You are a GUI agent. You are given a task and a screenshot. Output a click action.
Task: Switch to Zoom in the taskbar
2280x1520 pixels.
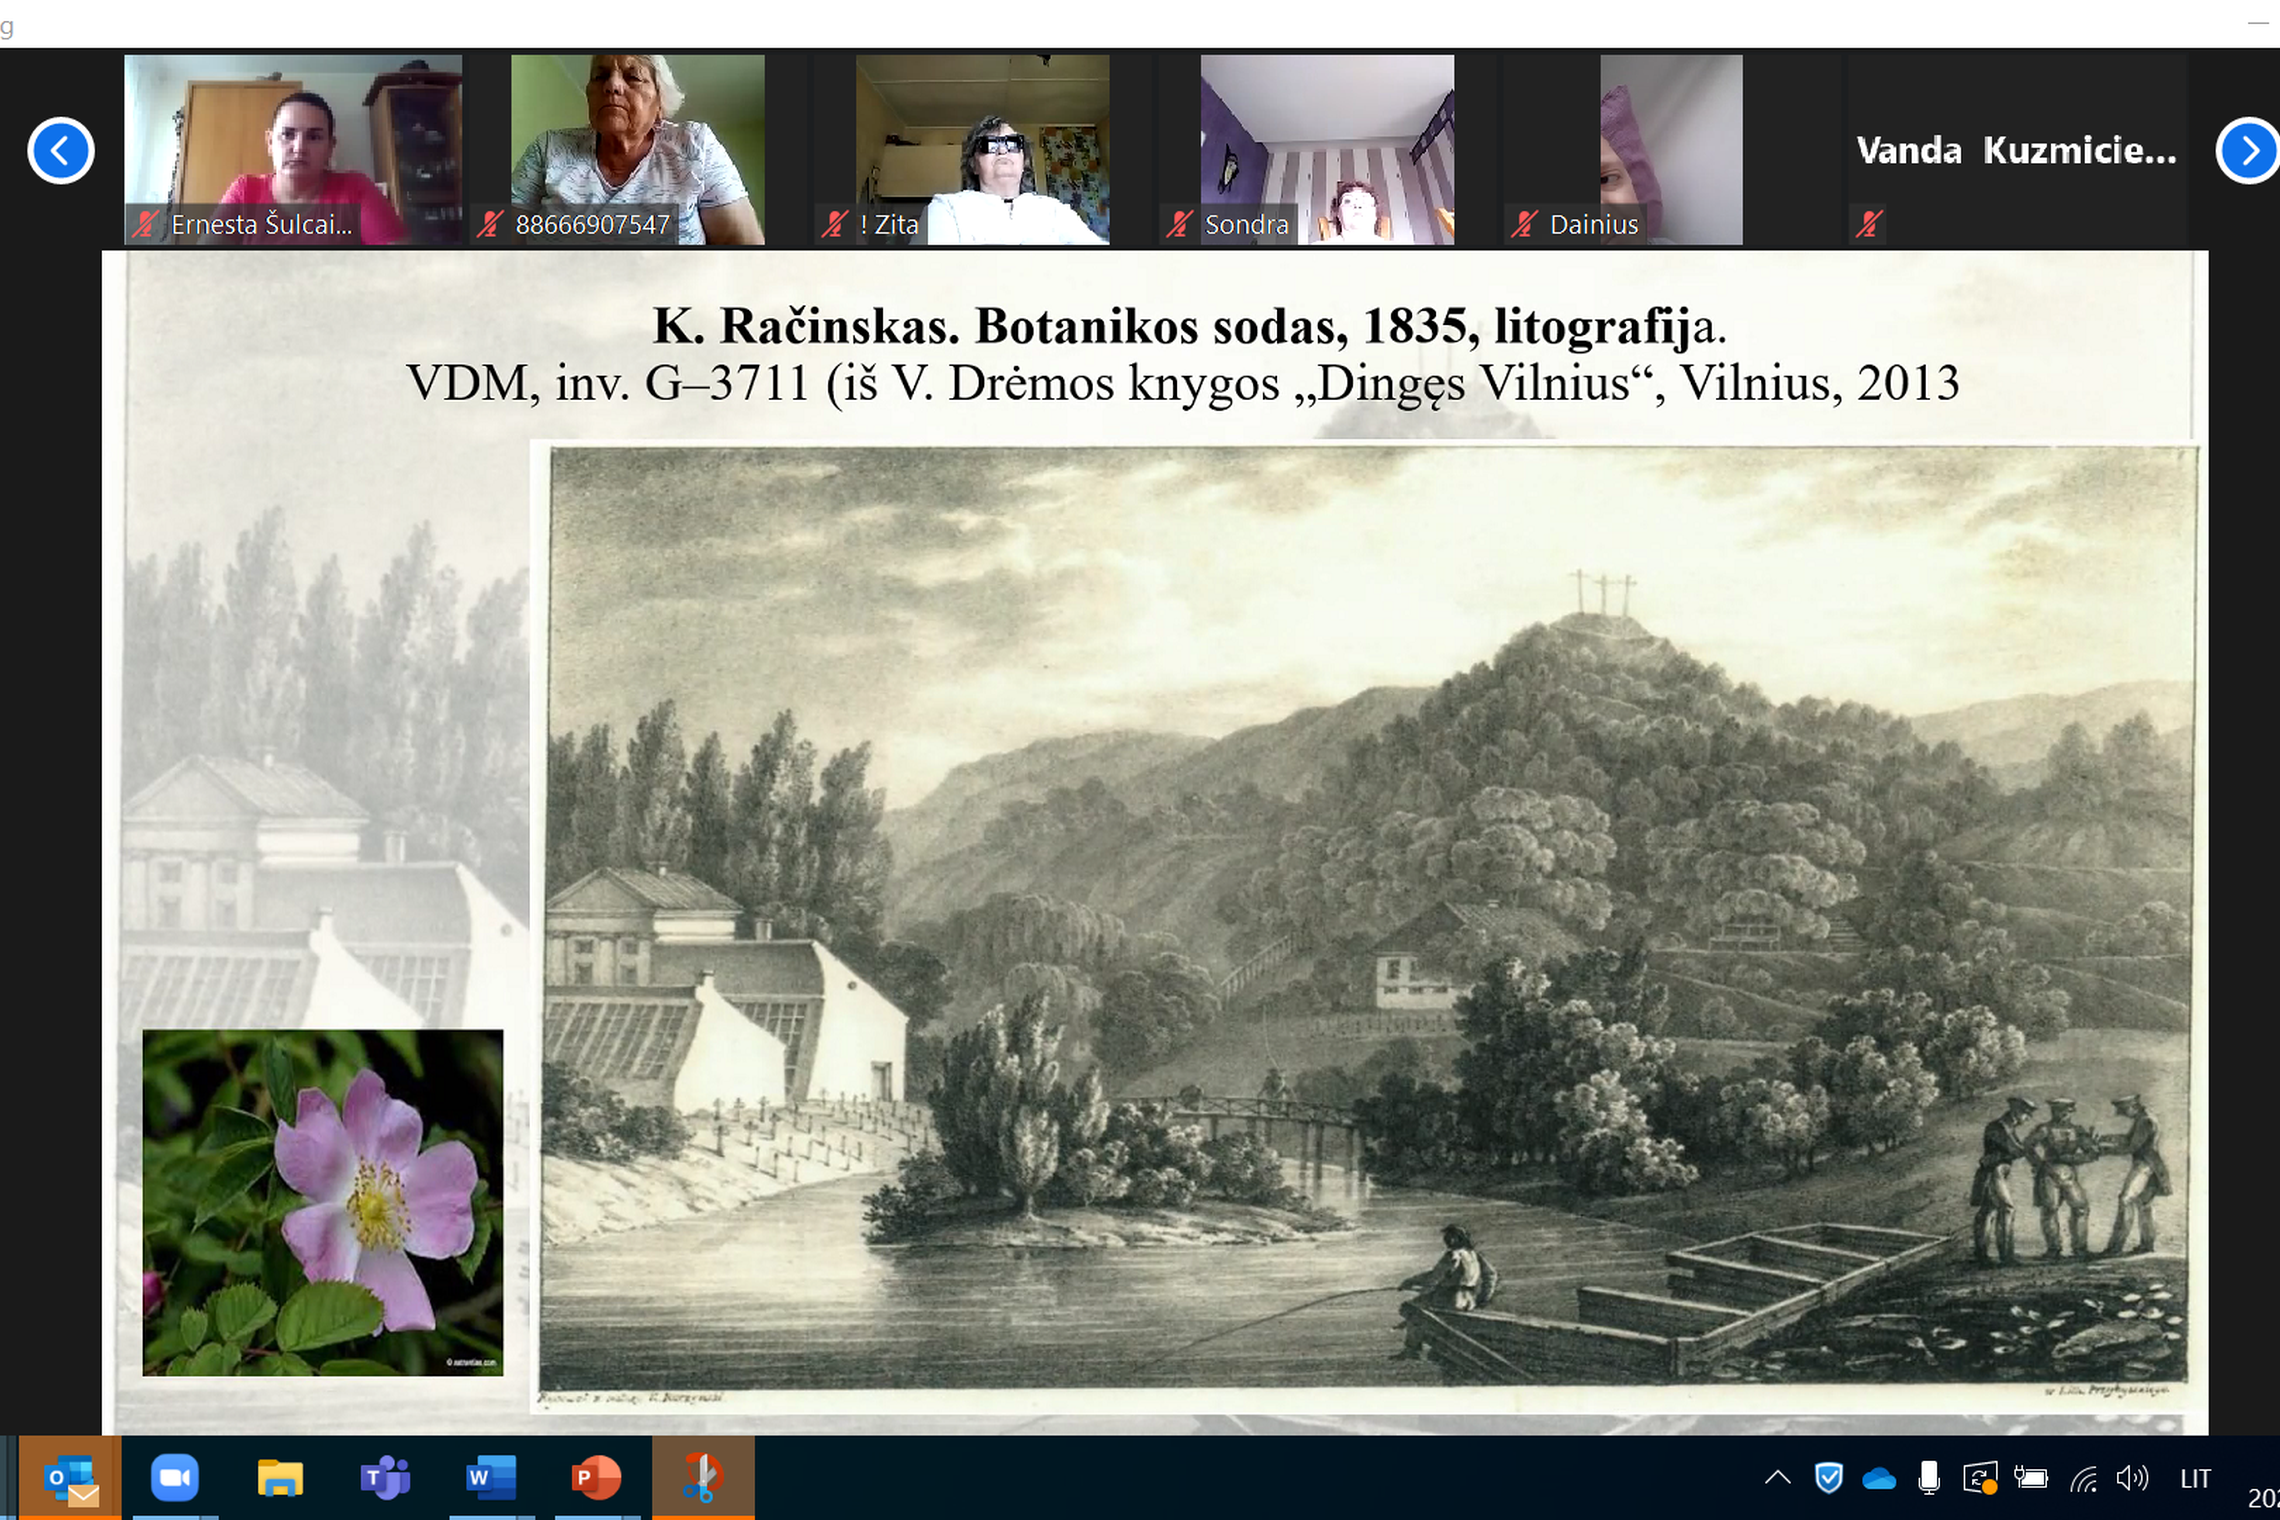tap(175, 1478)
